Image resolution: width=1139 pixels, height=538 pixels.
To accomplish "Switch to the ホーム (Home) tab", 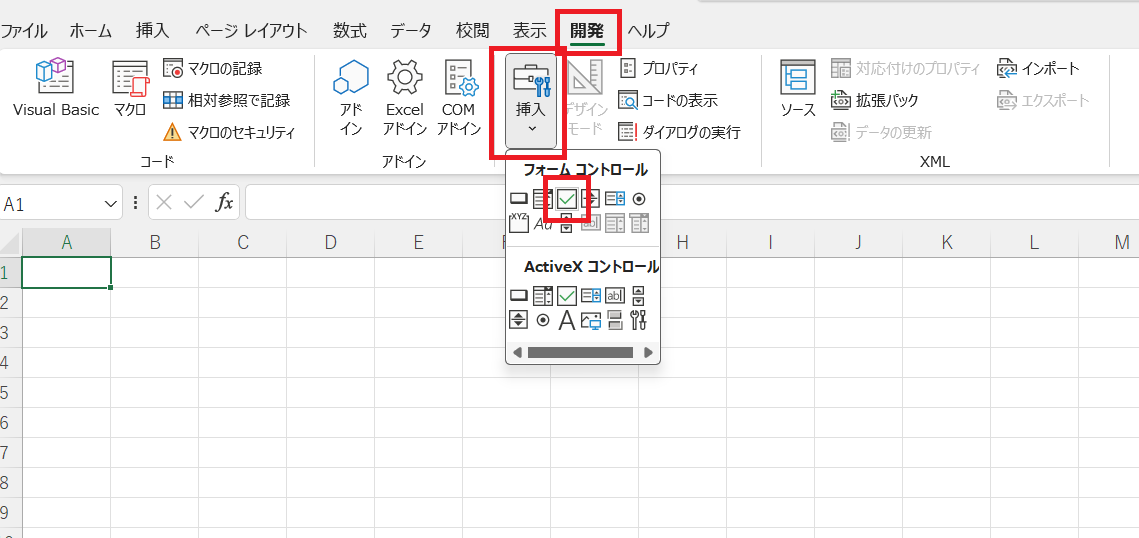I will (91, 30).
